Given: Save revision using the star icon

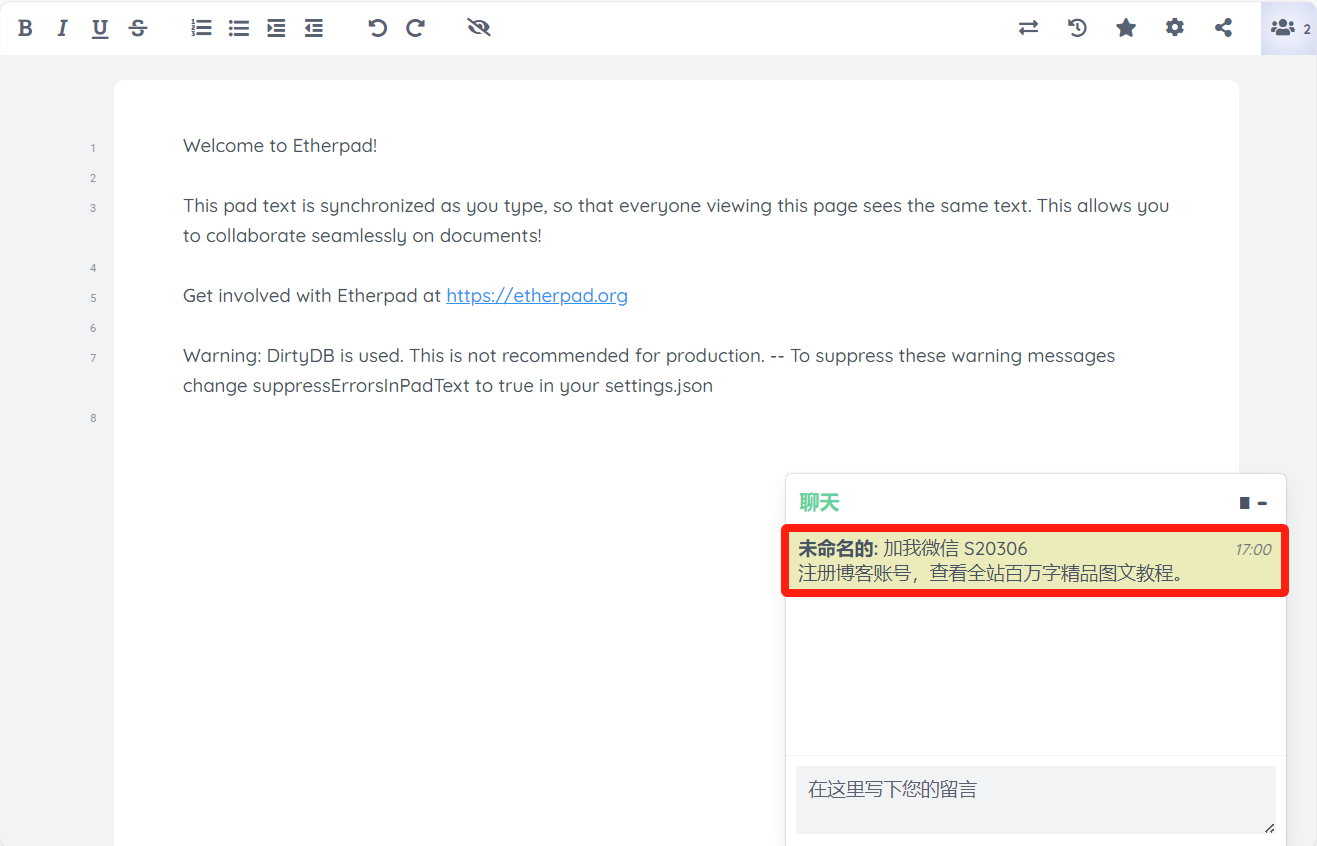Looking at the screenshot, I should point(1126,28).
